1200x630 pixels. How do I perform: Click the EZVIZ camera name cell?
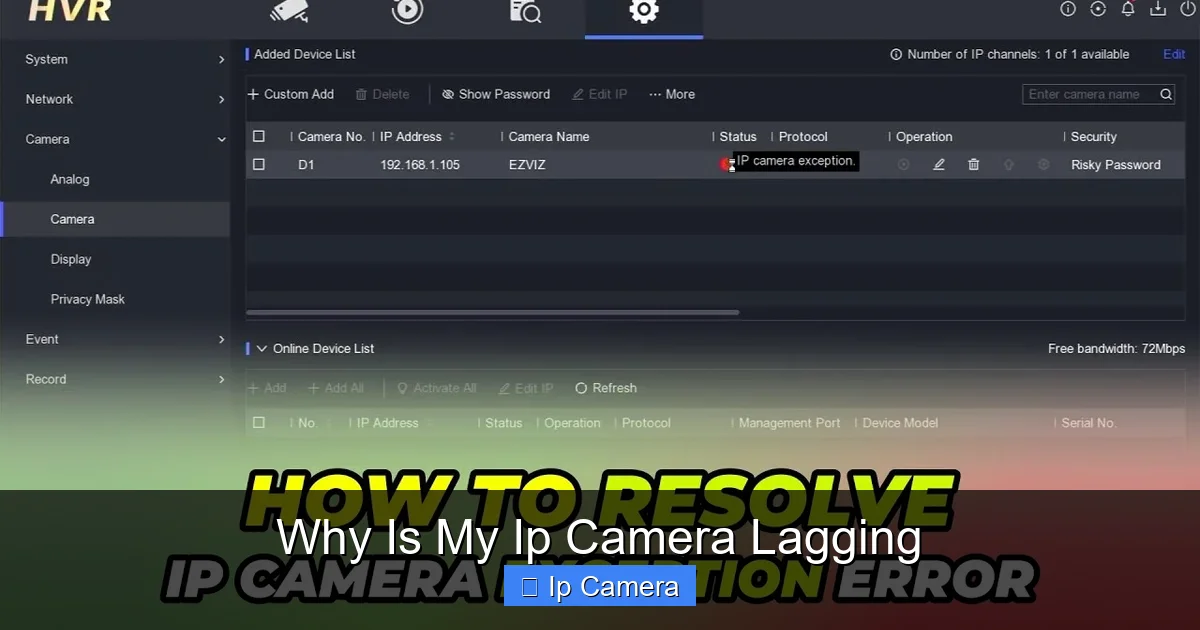[527, 165]
